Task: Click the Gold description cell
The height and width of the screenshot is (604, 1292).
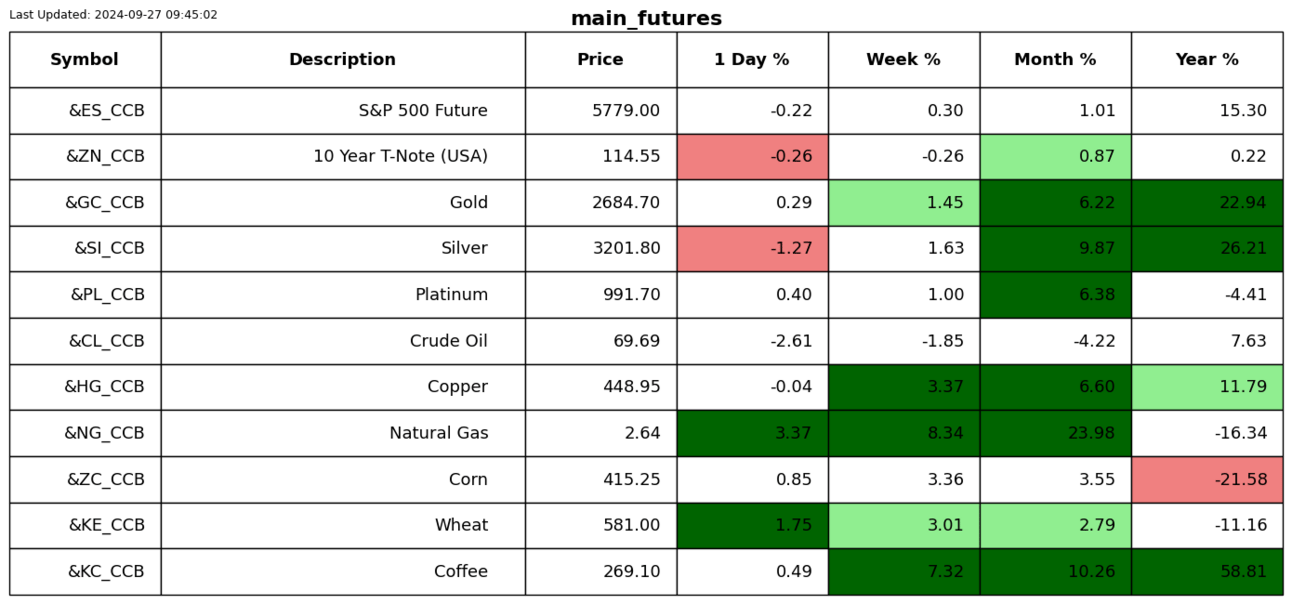Action: point(343,203)
